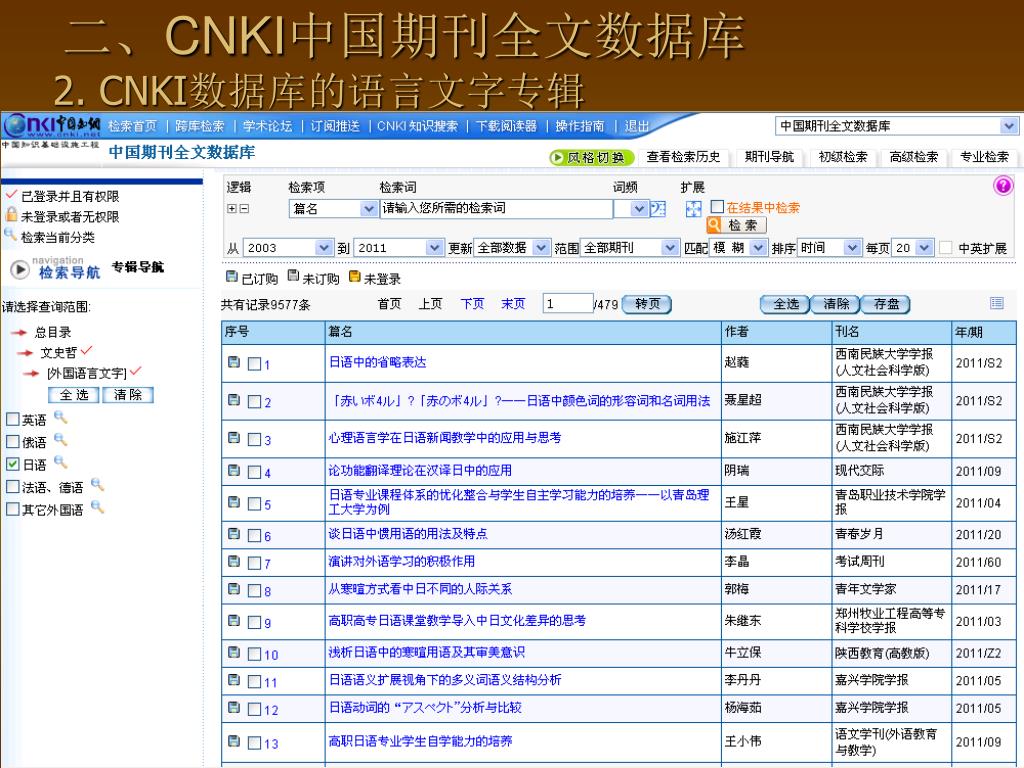Image resolution: width=1024 pixels, height=768 pixels.
Task: Click the disk icon for row 13
Action: (233, 741)
